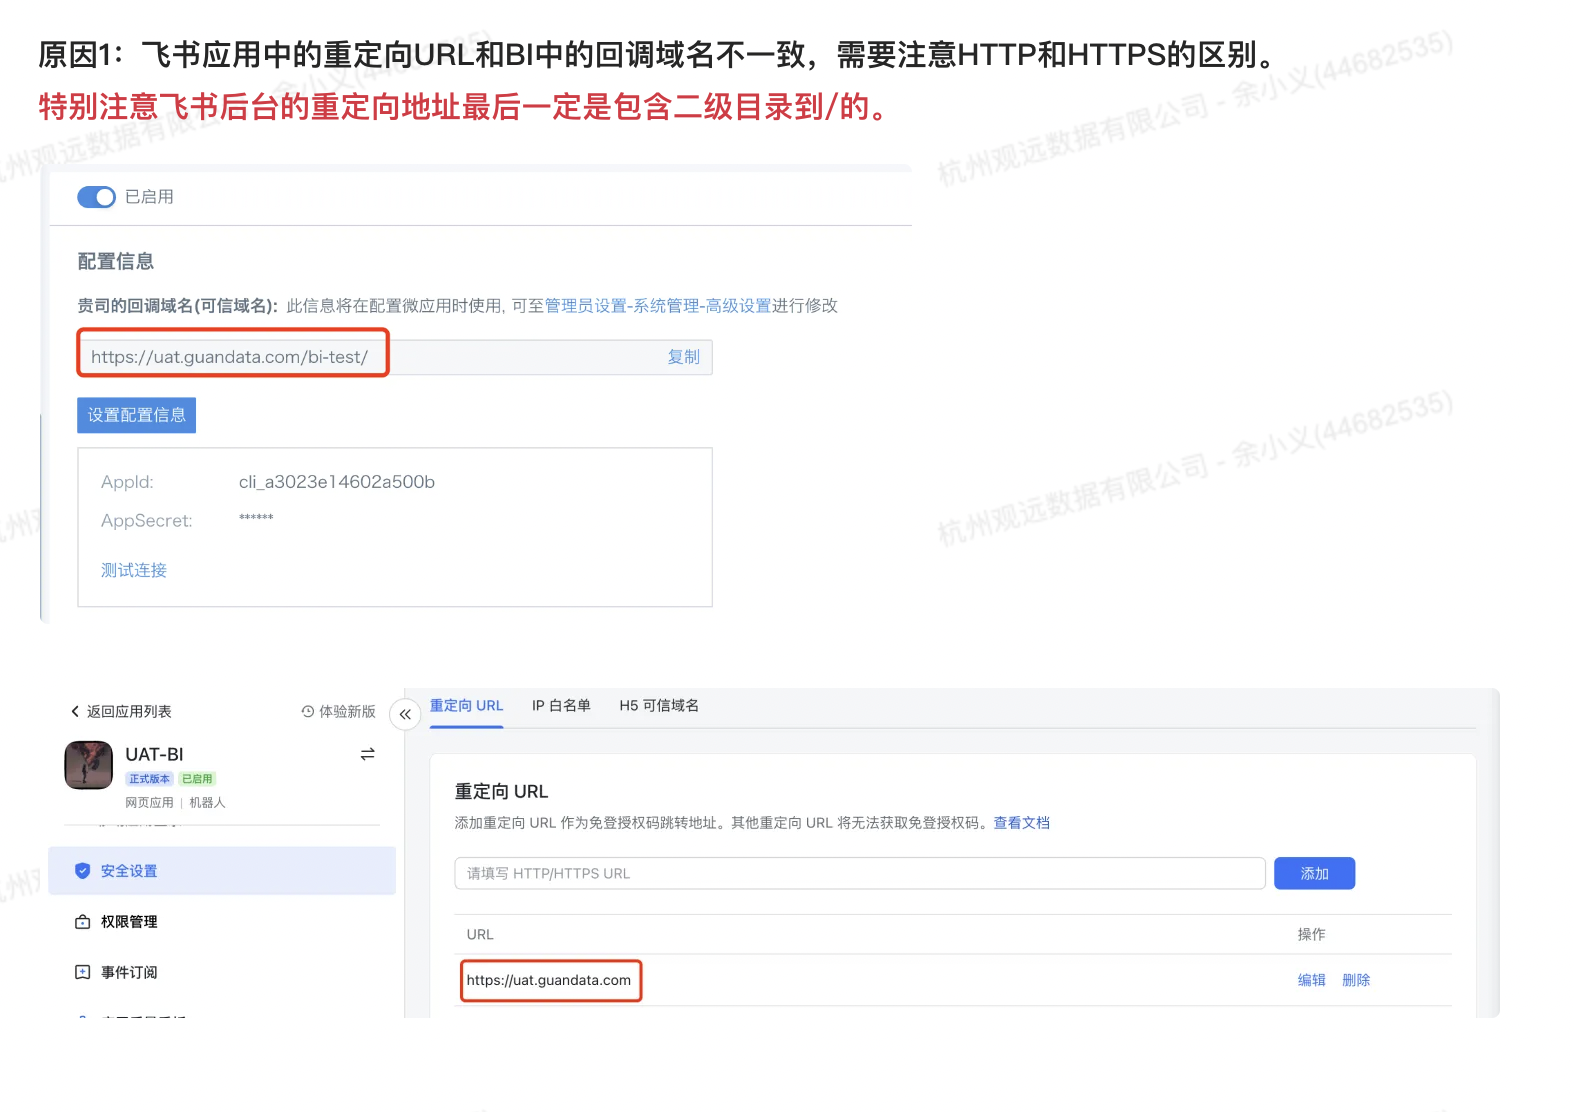The height and width of the screenshot is (1112, 1574).
Task: Click 编辑 for the uat.guandata.com URL
Action: tap(1312, 980)
